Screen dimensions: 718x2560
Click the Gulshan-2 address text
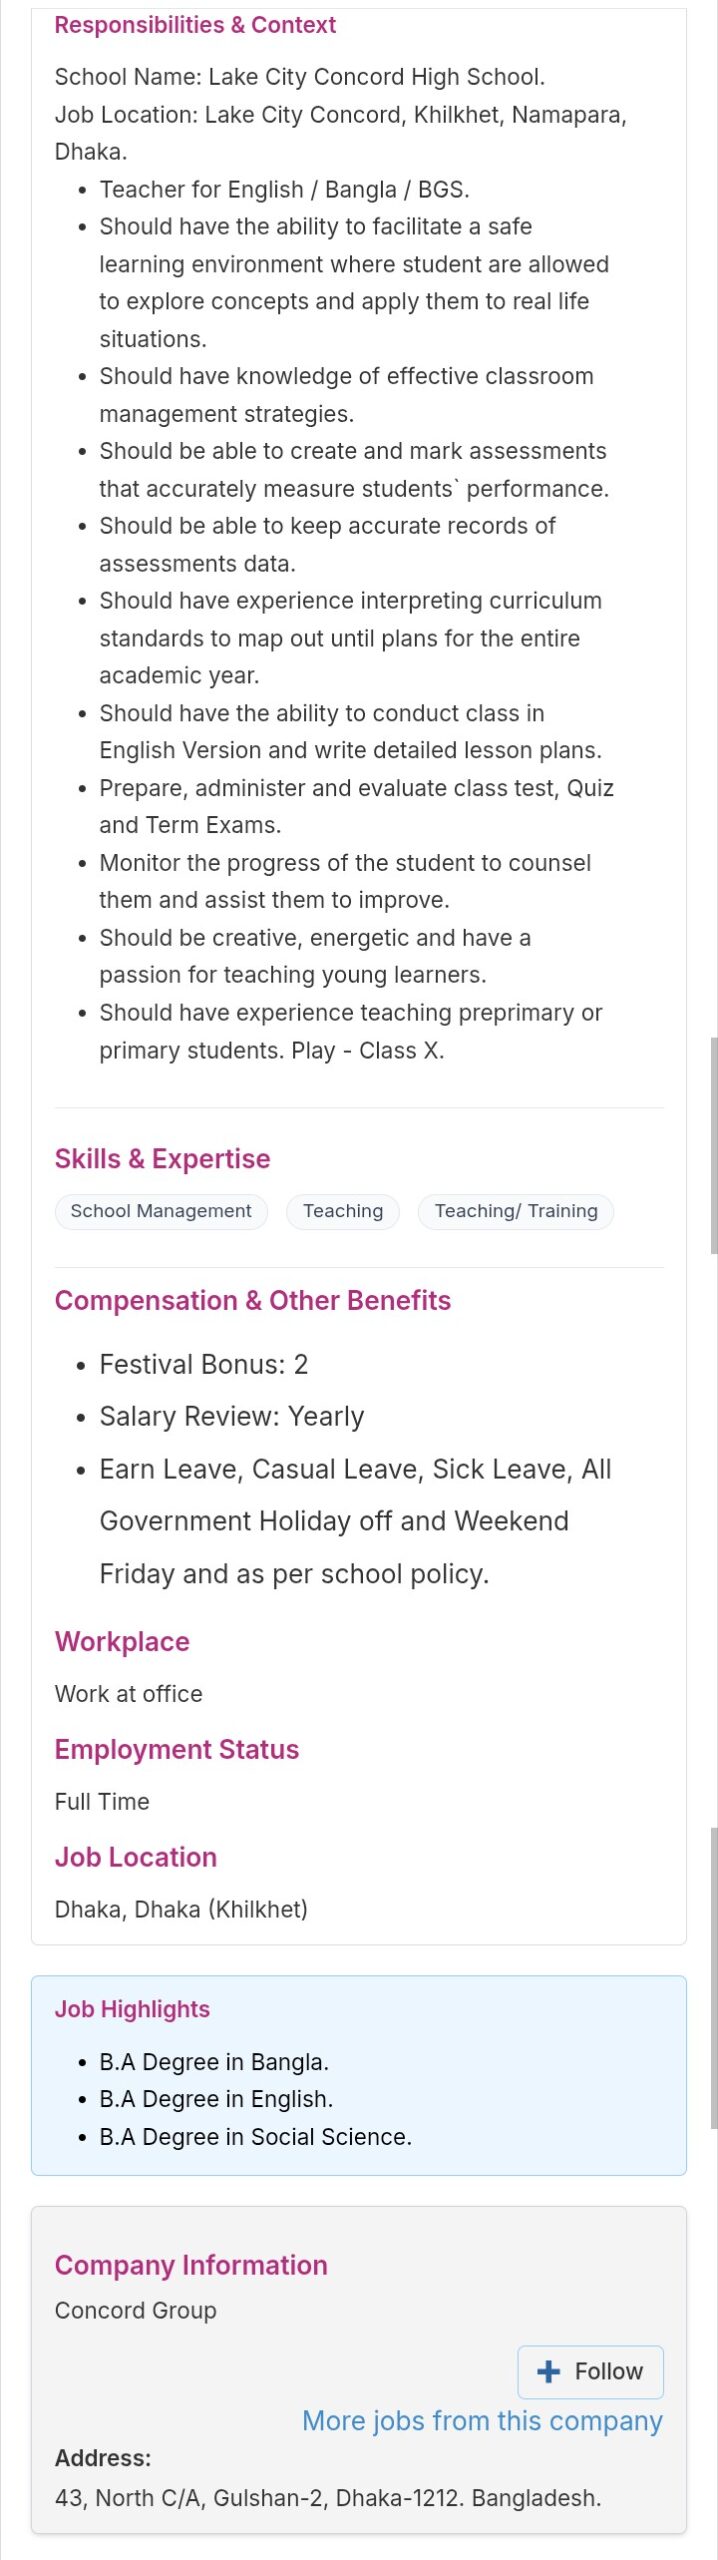[328, 2498]
